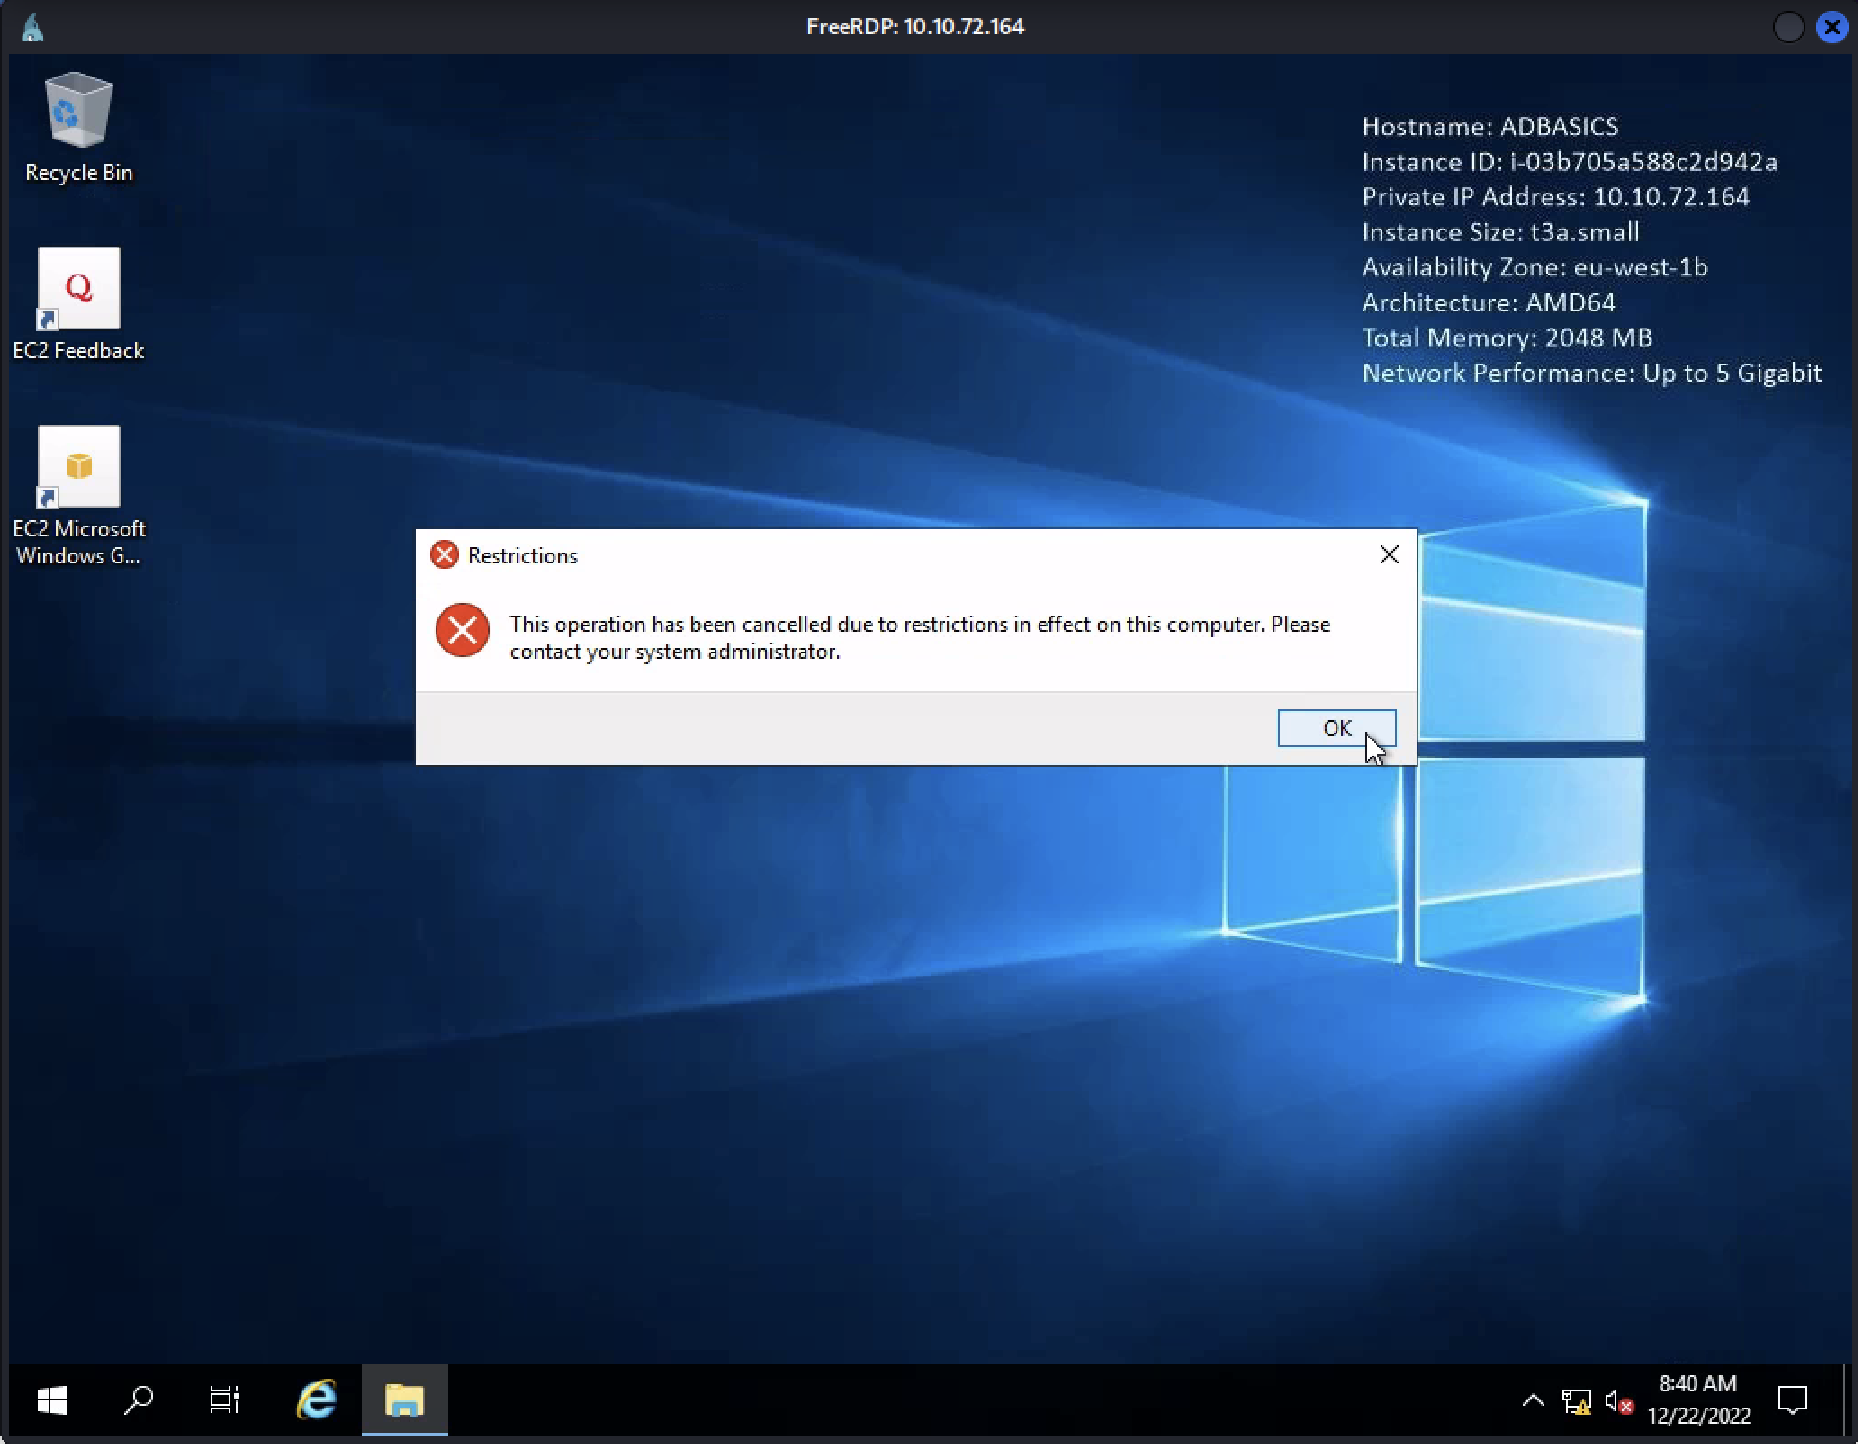Select the EC2 Microsoft Windows Guide shortcut

(x=78, y=497)
